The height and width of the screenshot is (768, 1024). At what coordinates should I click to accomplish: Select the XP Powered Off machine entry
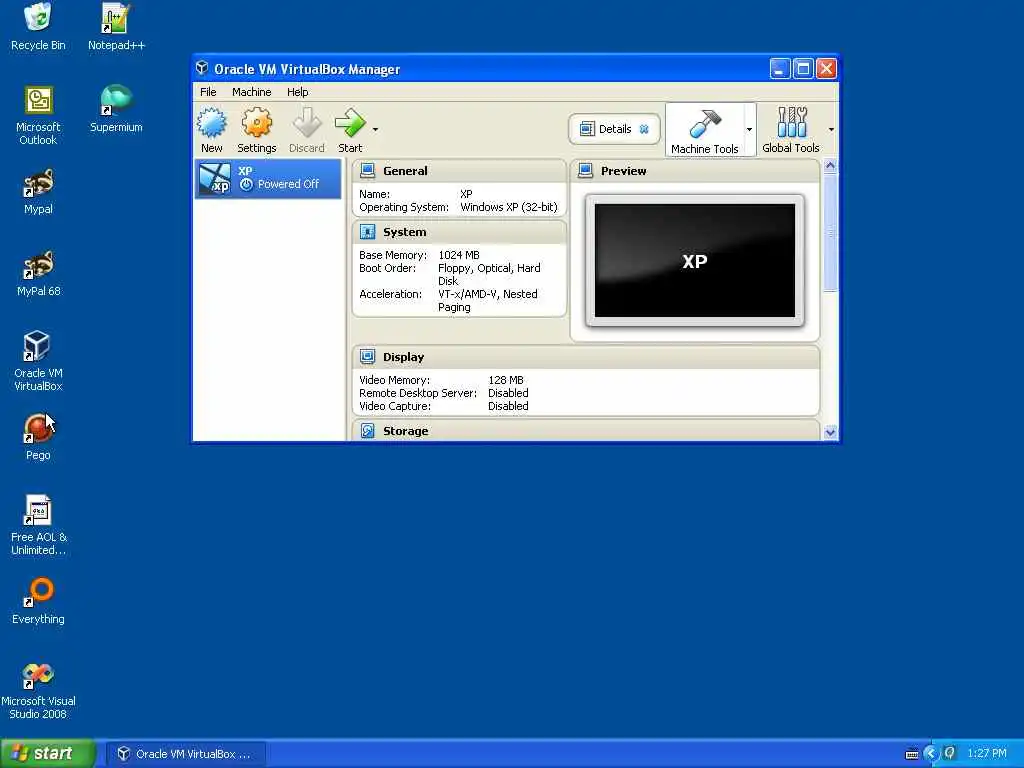click(x=268, y=178)
